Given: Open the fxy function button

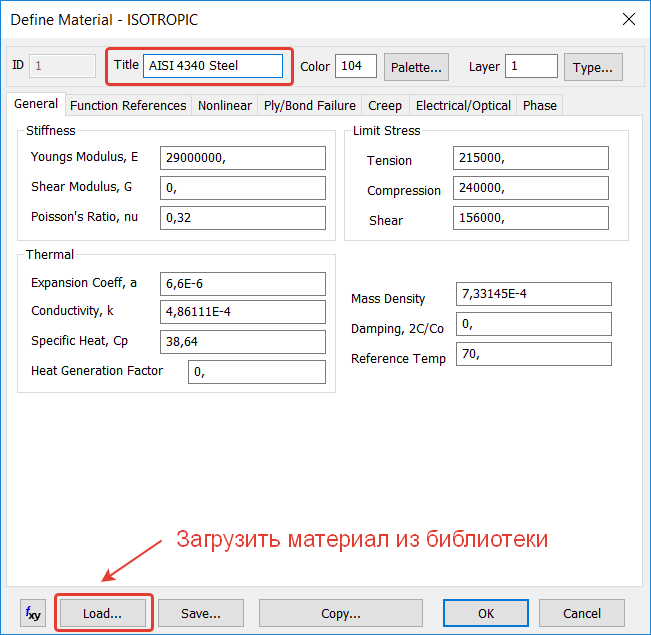Looking at the screenshot, I should tap(33, 613).
